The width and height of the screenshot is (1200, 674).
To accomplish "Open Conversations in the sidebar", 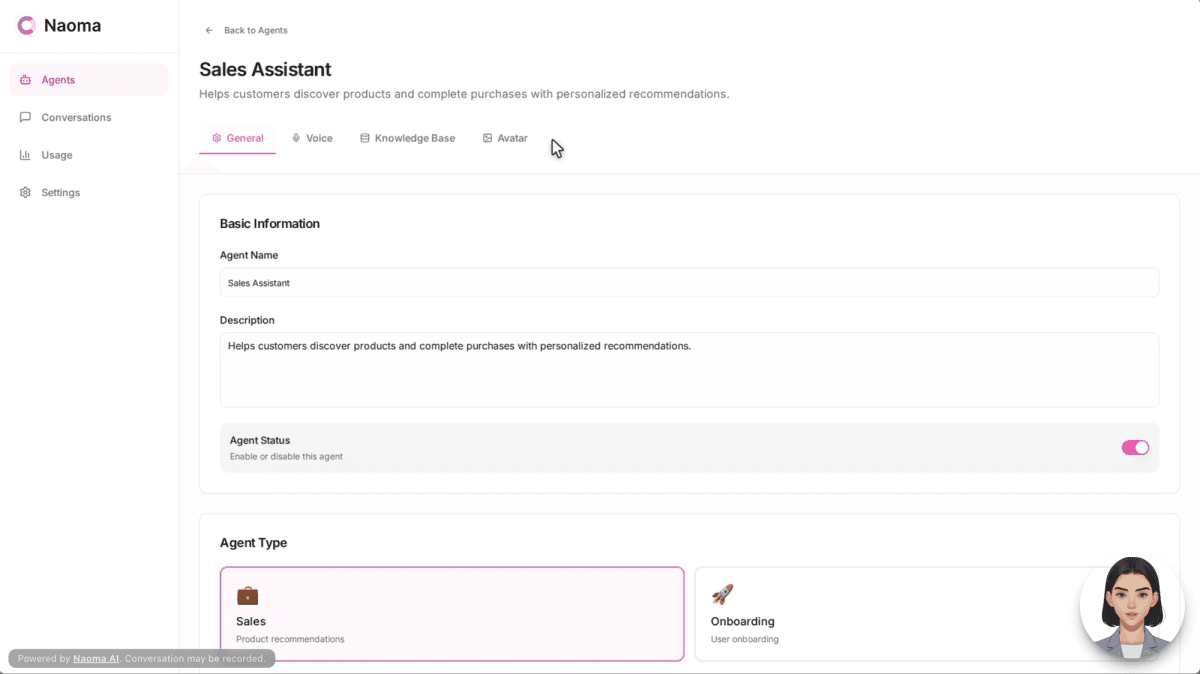I will 89,117.
